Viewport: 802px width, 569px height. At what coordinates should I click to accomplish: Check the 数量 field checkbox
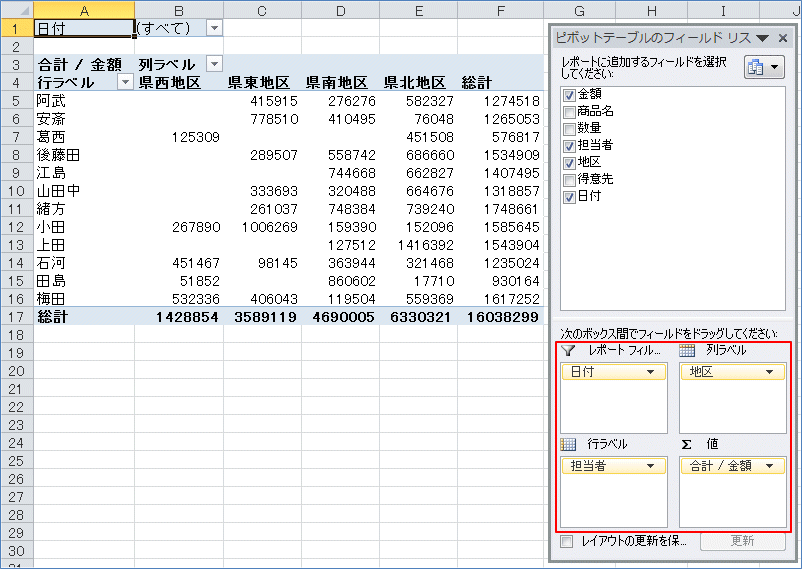click(569, 129)
